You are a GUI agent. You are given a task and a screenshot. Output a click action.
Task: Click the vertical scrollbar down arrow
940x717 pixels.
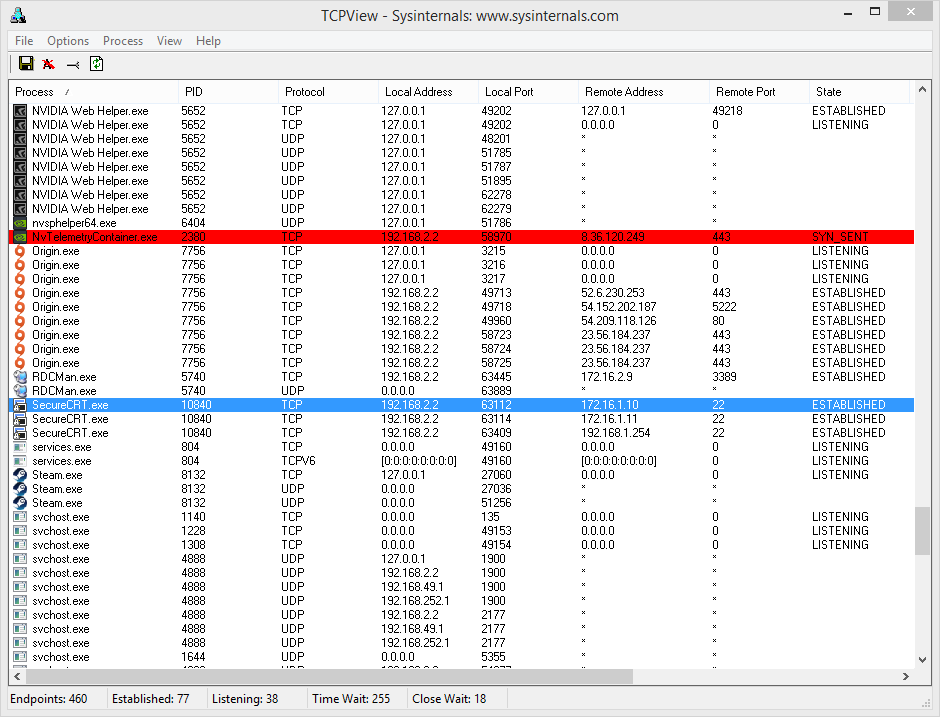point(922,659)
